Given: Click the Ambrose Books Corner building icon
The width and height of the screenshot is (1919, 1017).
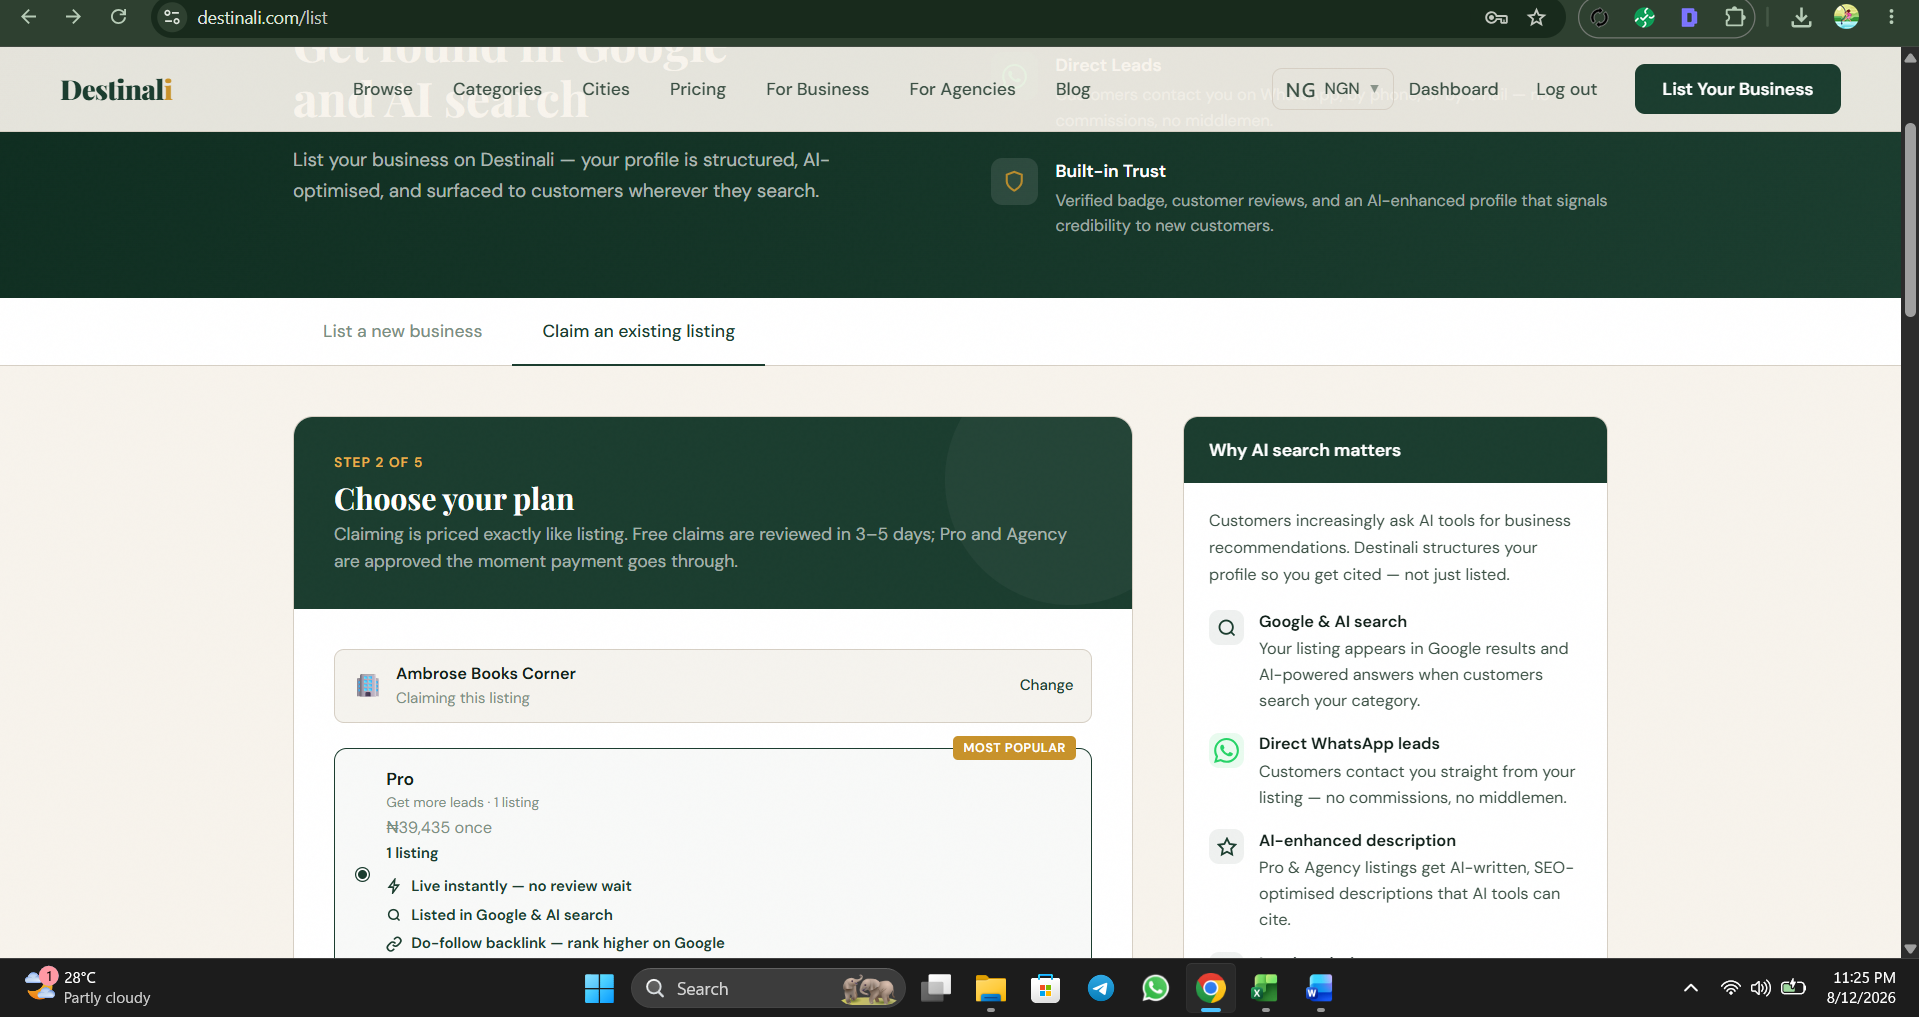Looking at the screenshot, I should [368, 685].
